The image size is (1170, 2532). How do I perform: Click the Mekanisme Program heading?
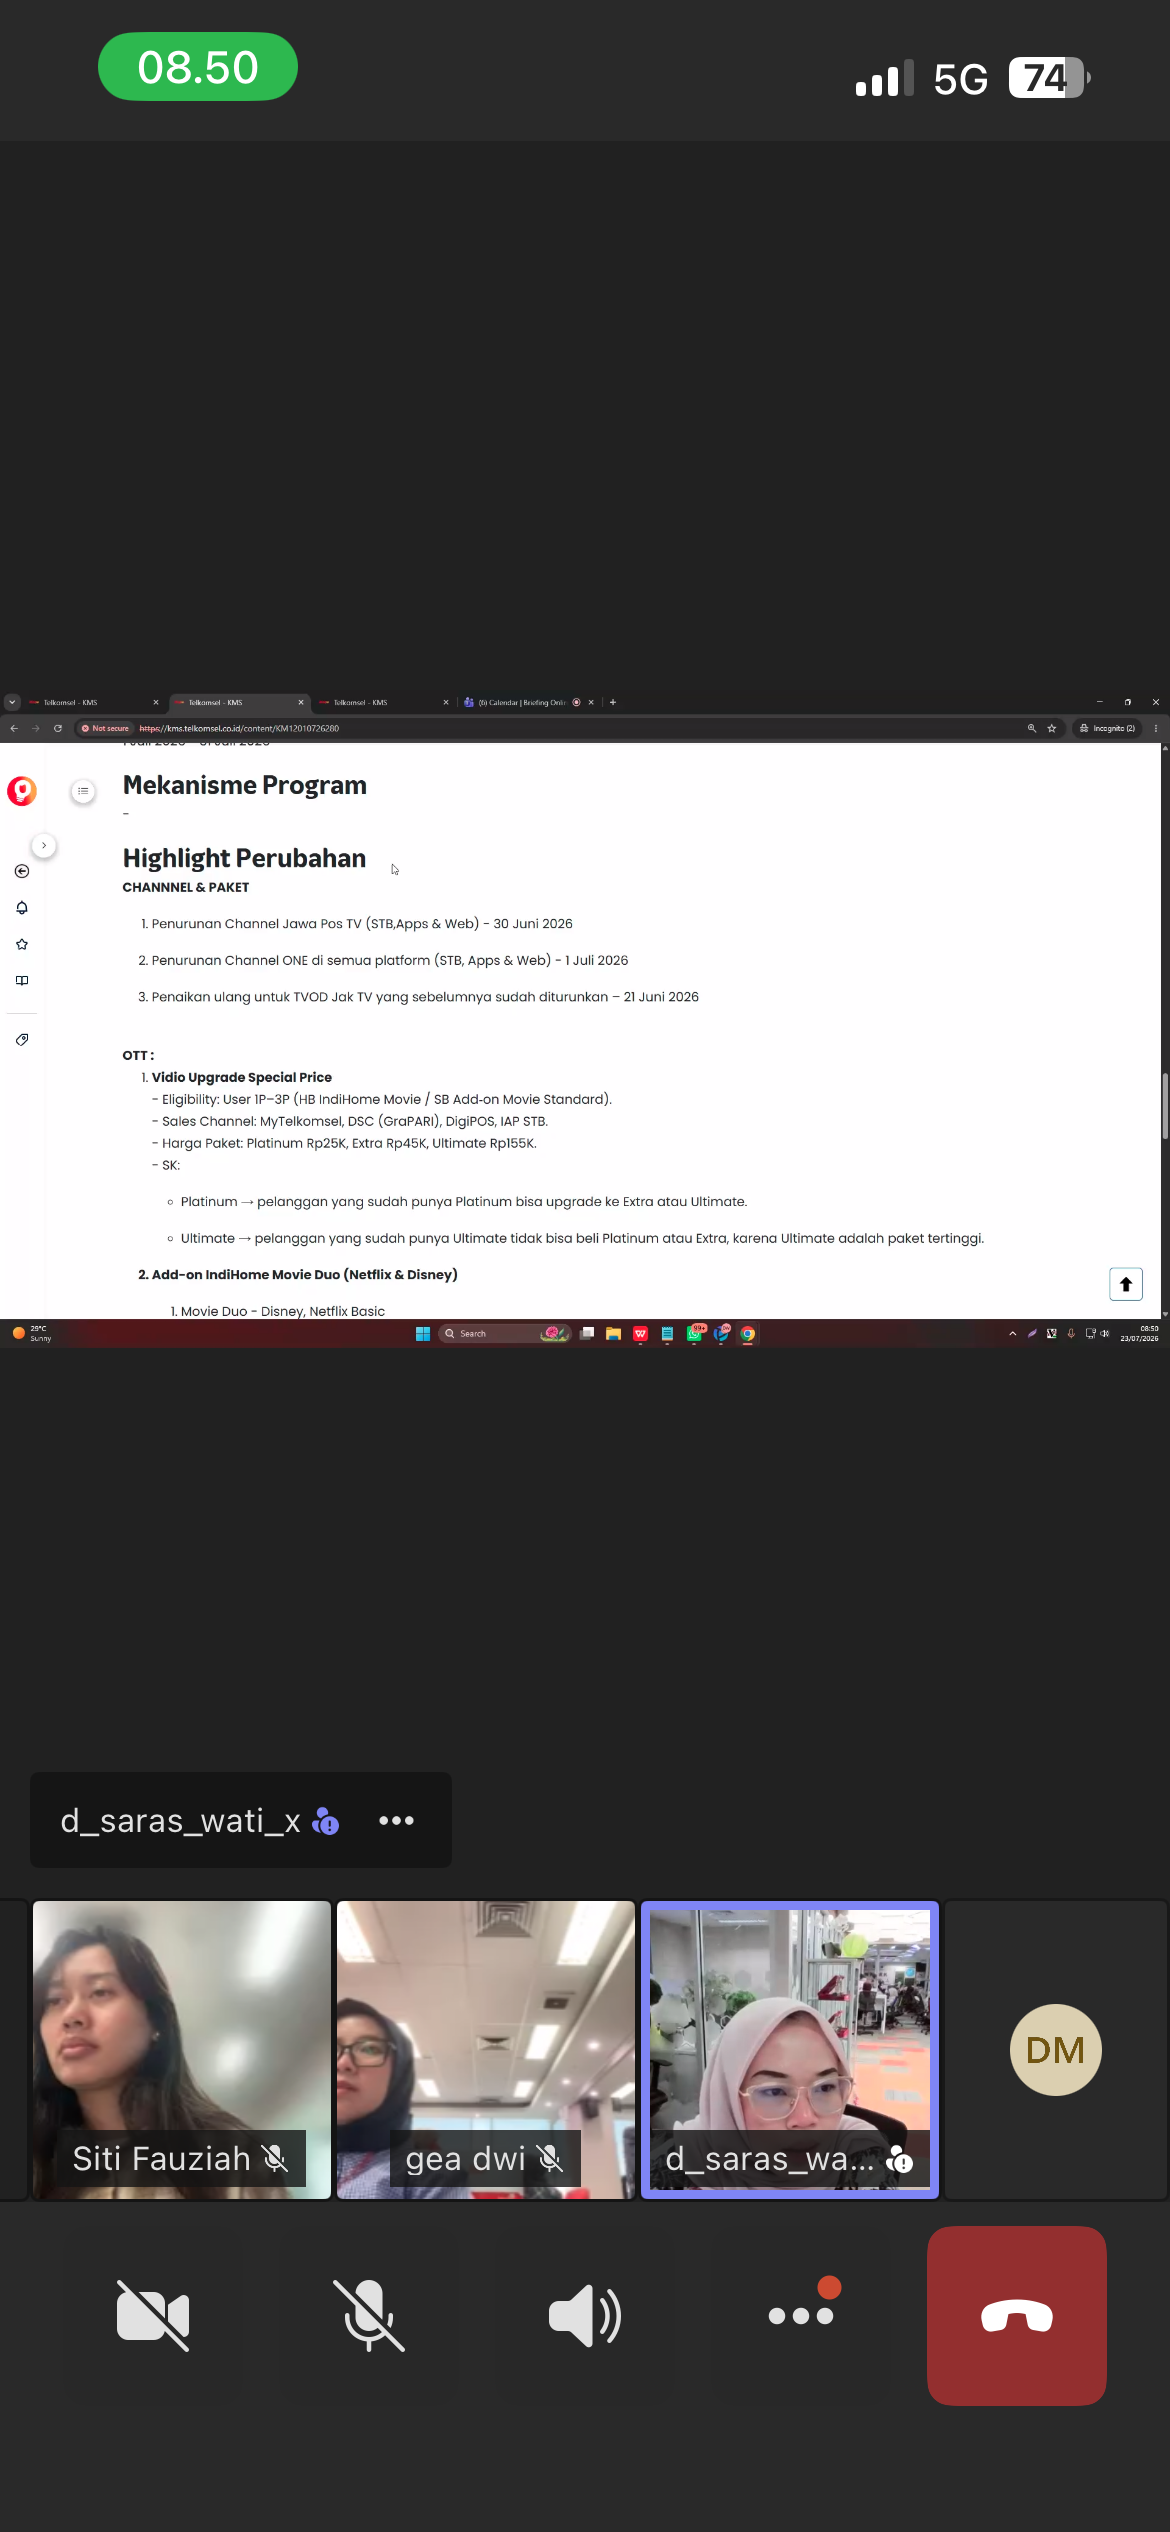(x=245, y=785)
